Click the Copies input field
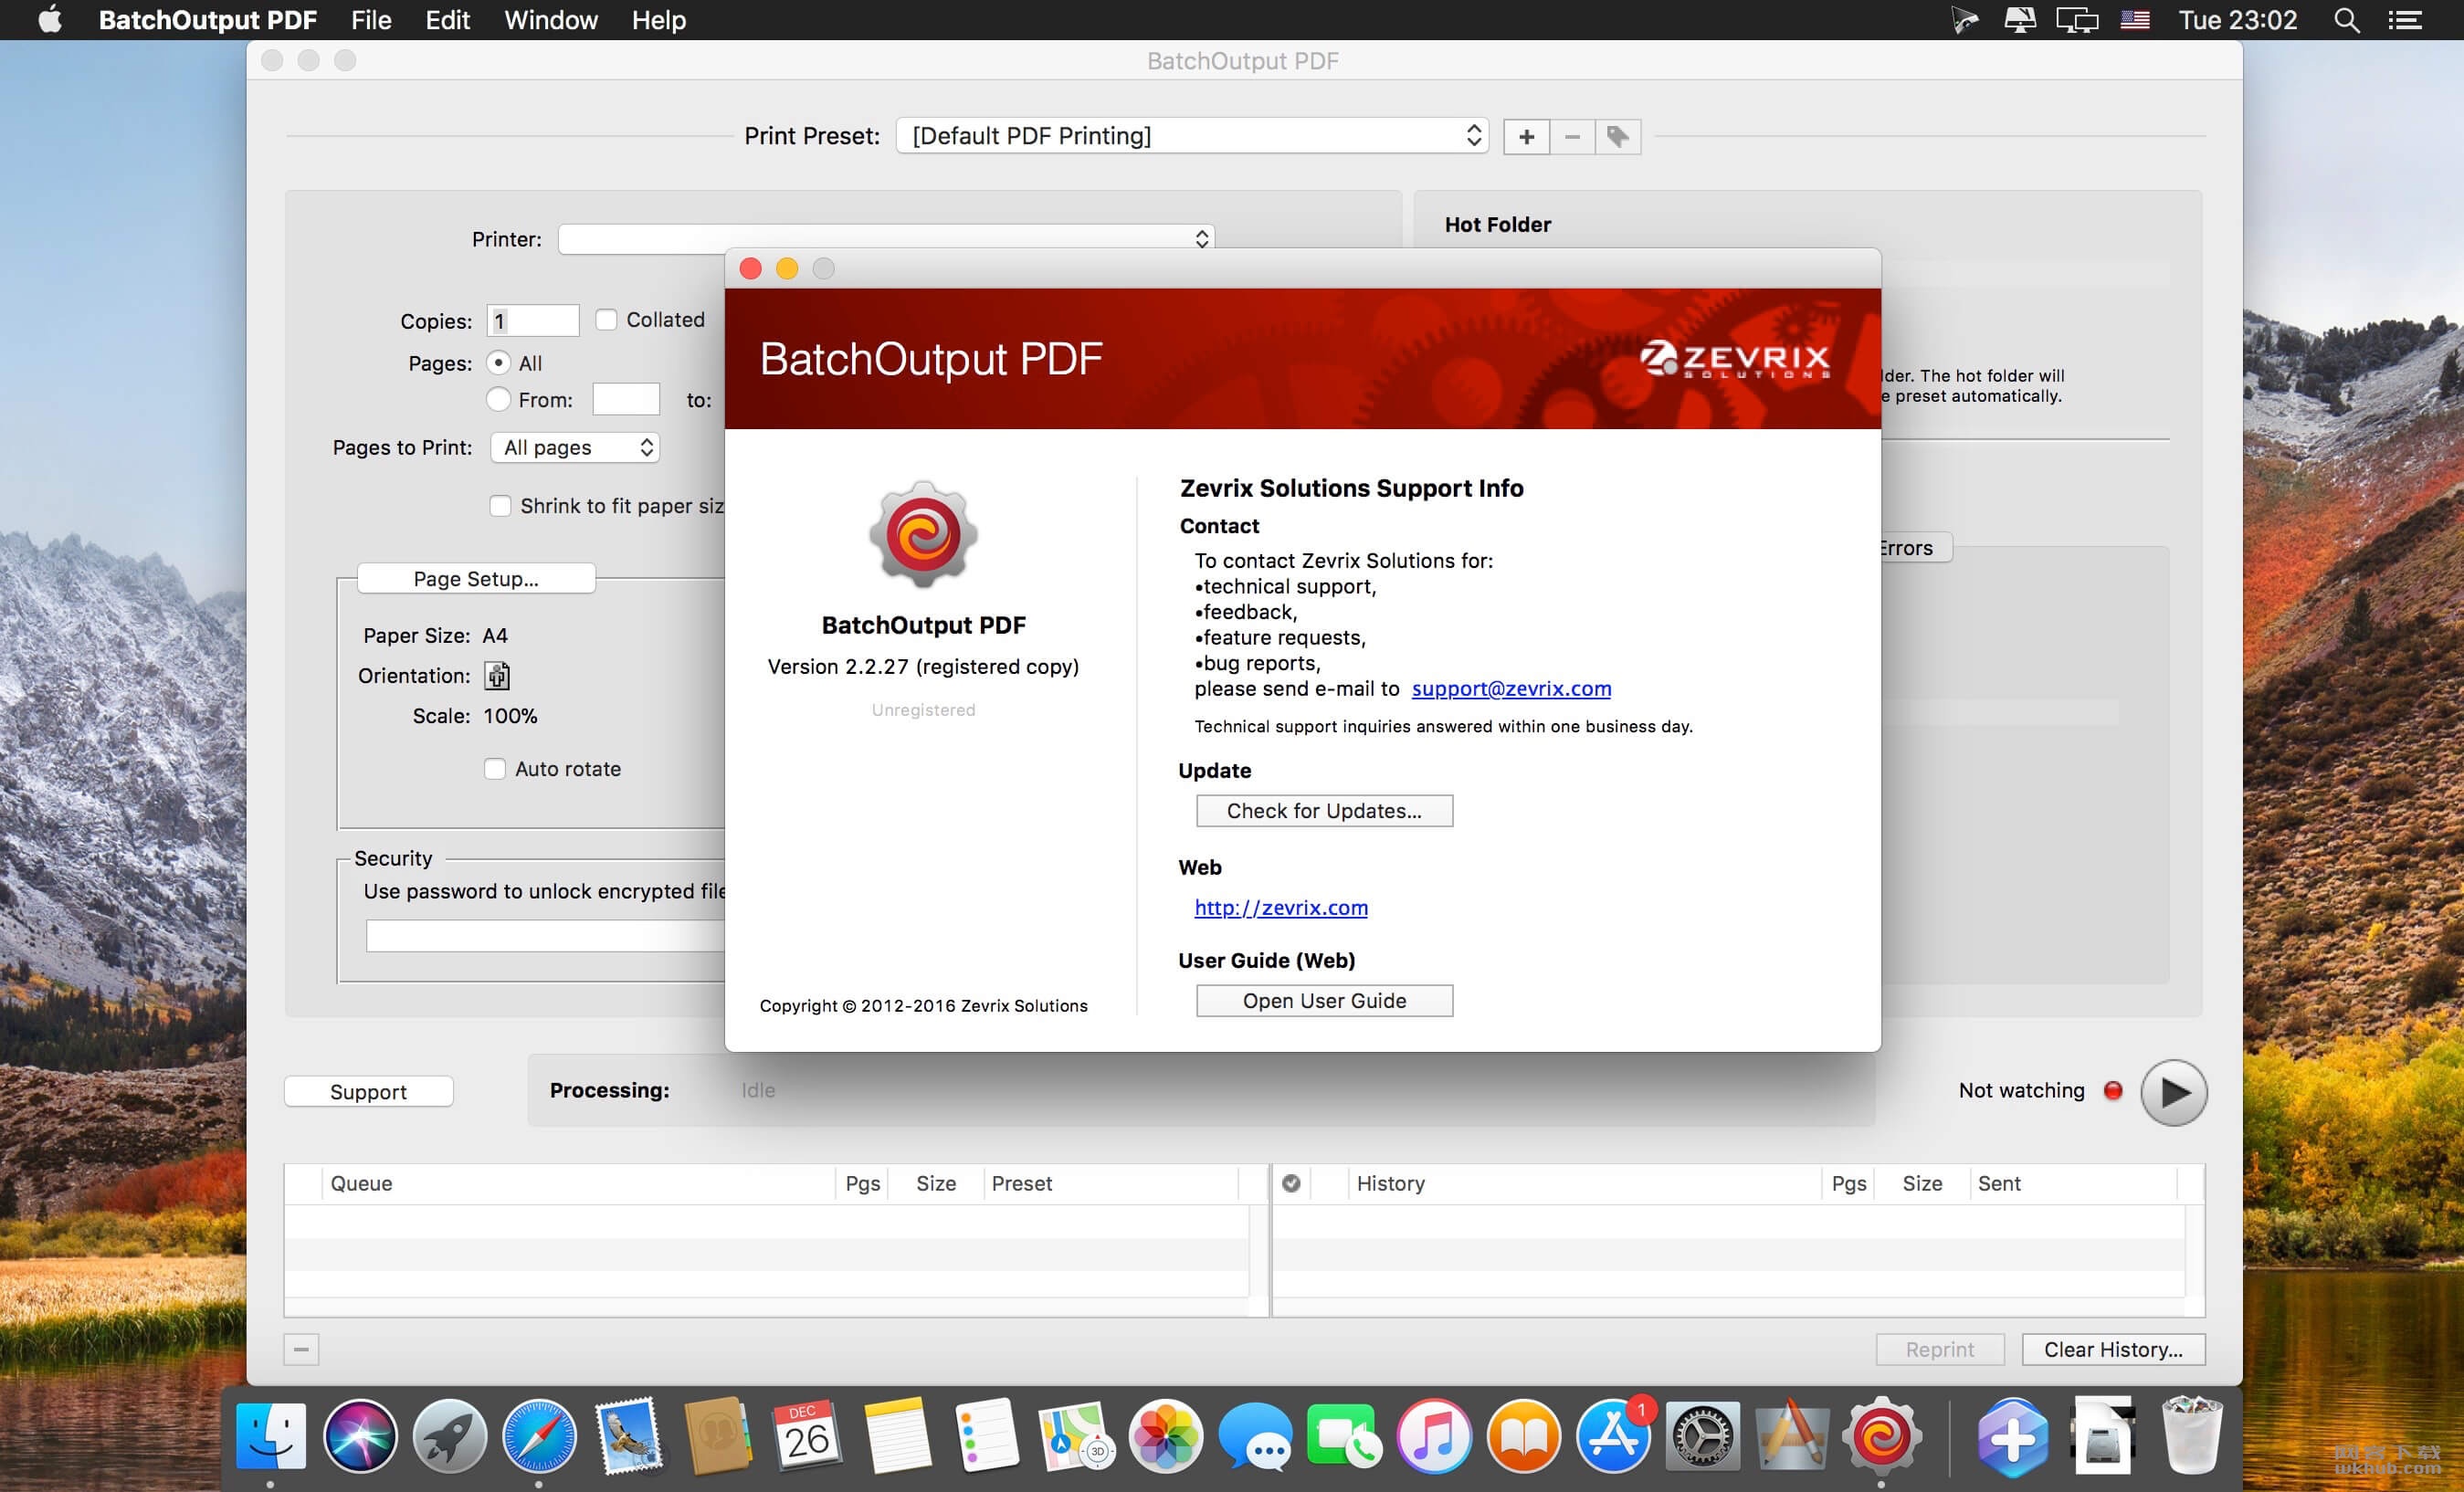The image size is (2464, 1492). [533, 320]
